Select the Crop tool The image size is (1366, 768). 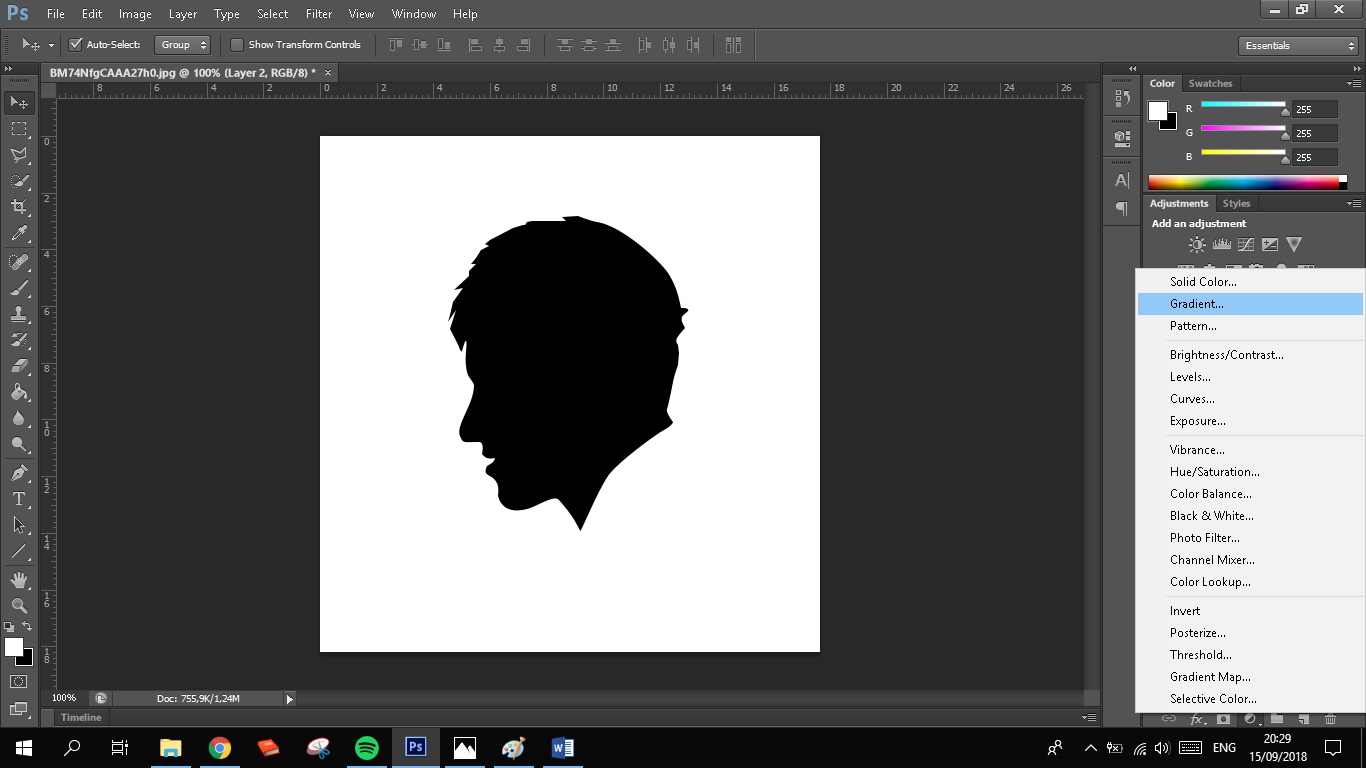coord(19,207)
